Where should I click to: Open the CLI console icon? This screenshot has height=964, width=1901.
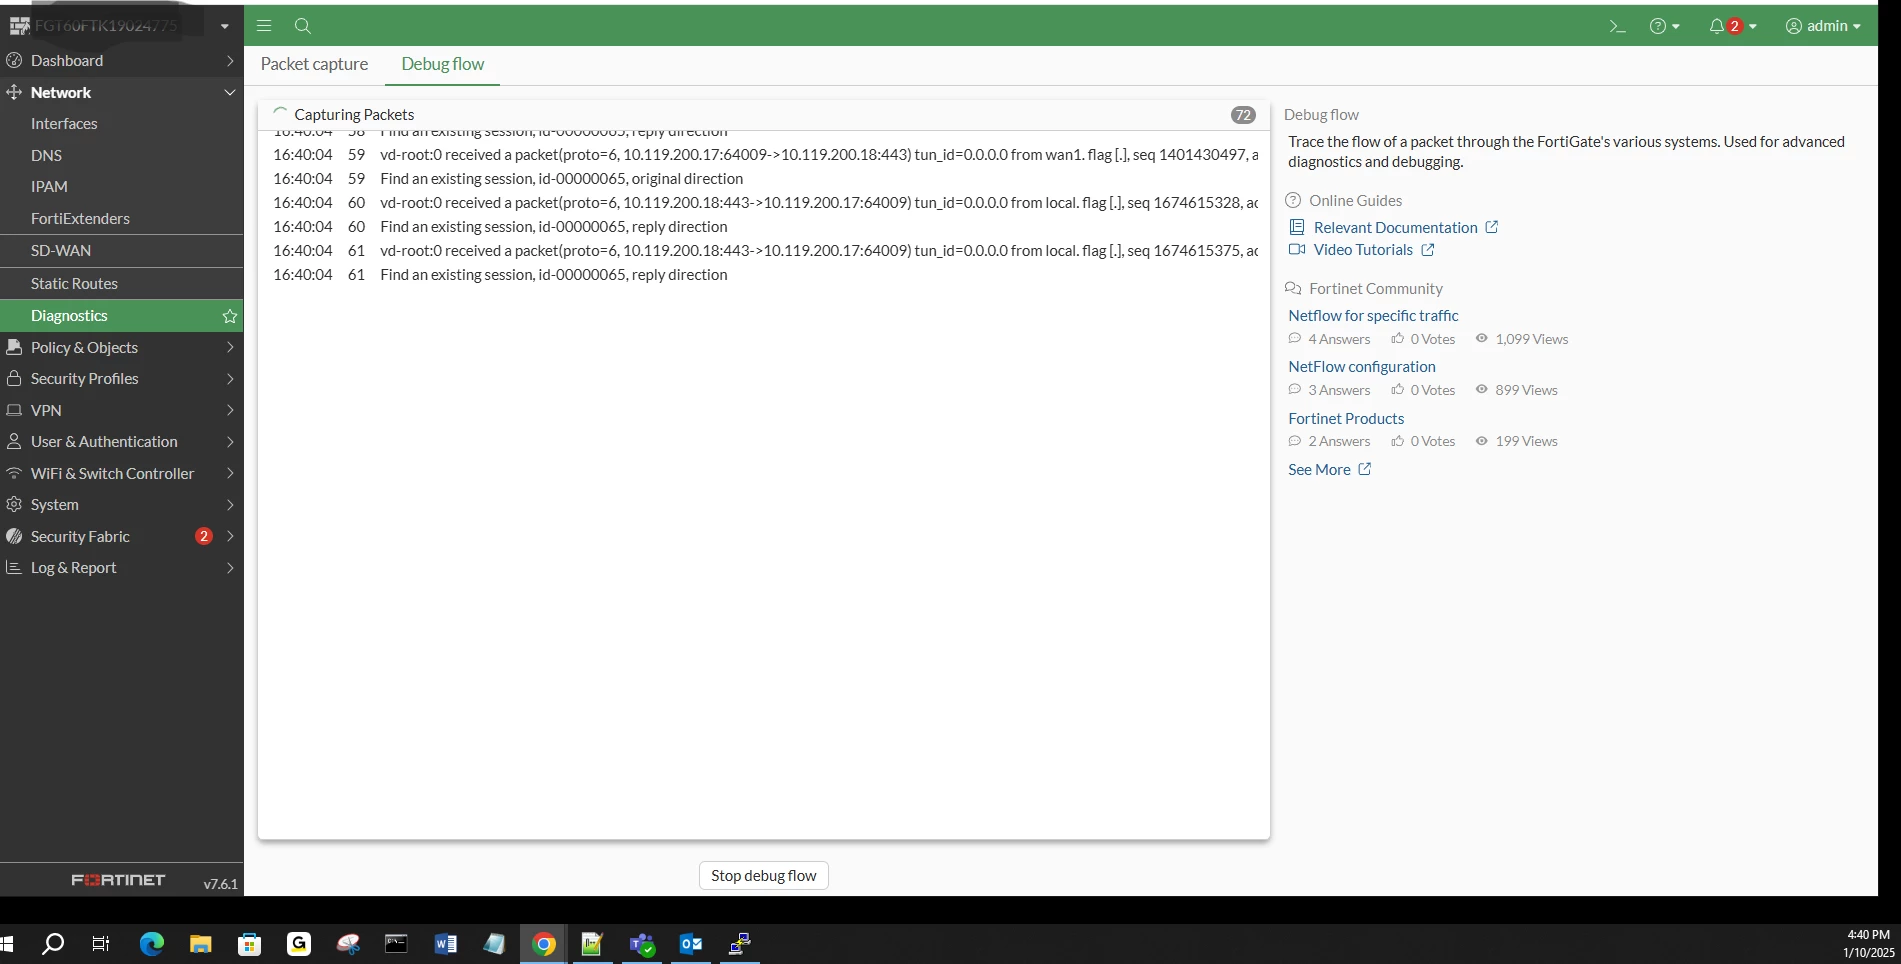click(x=1617, y=26)
